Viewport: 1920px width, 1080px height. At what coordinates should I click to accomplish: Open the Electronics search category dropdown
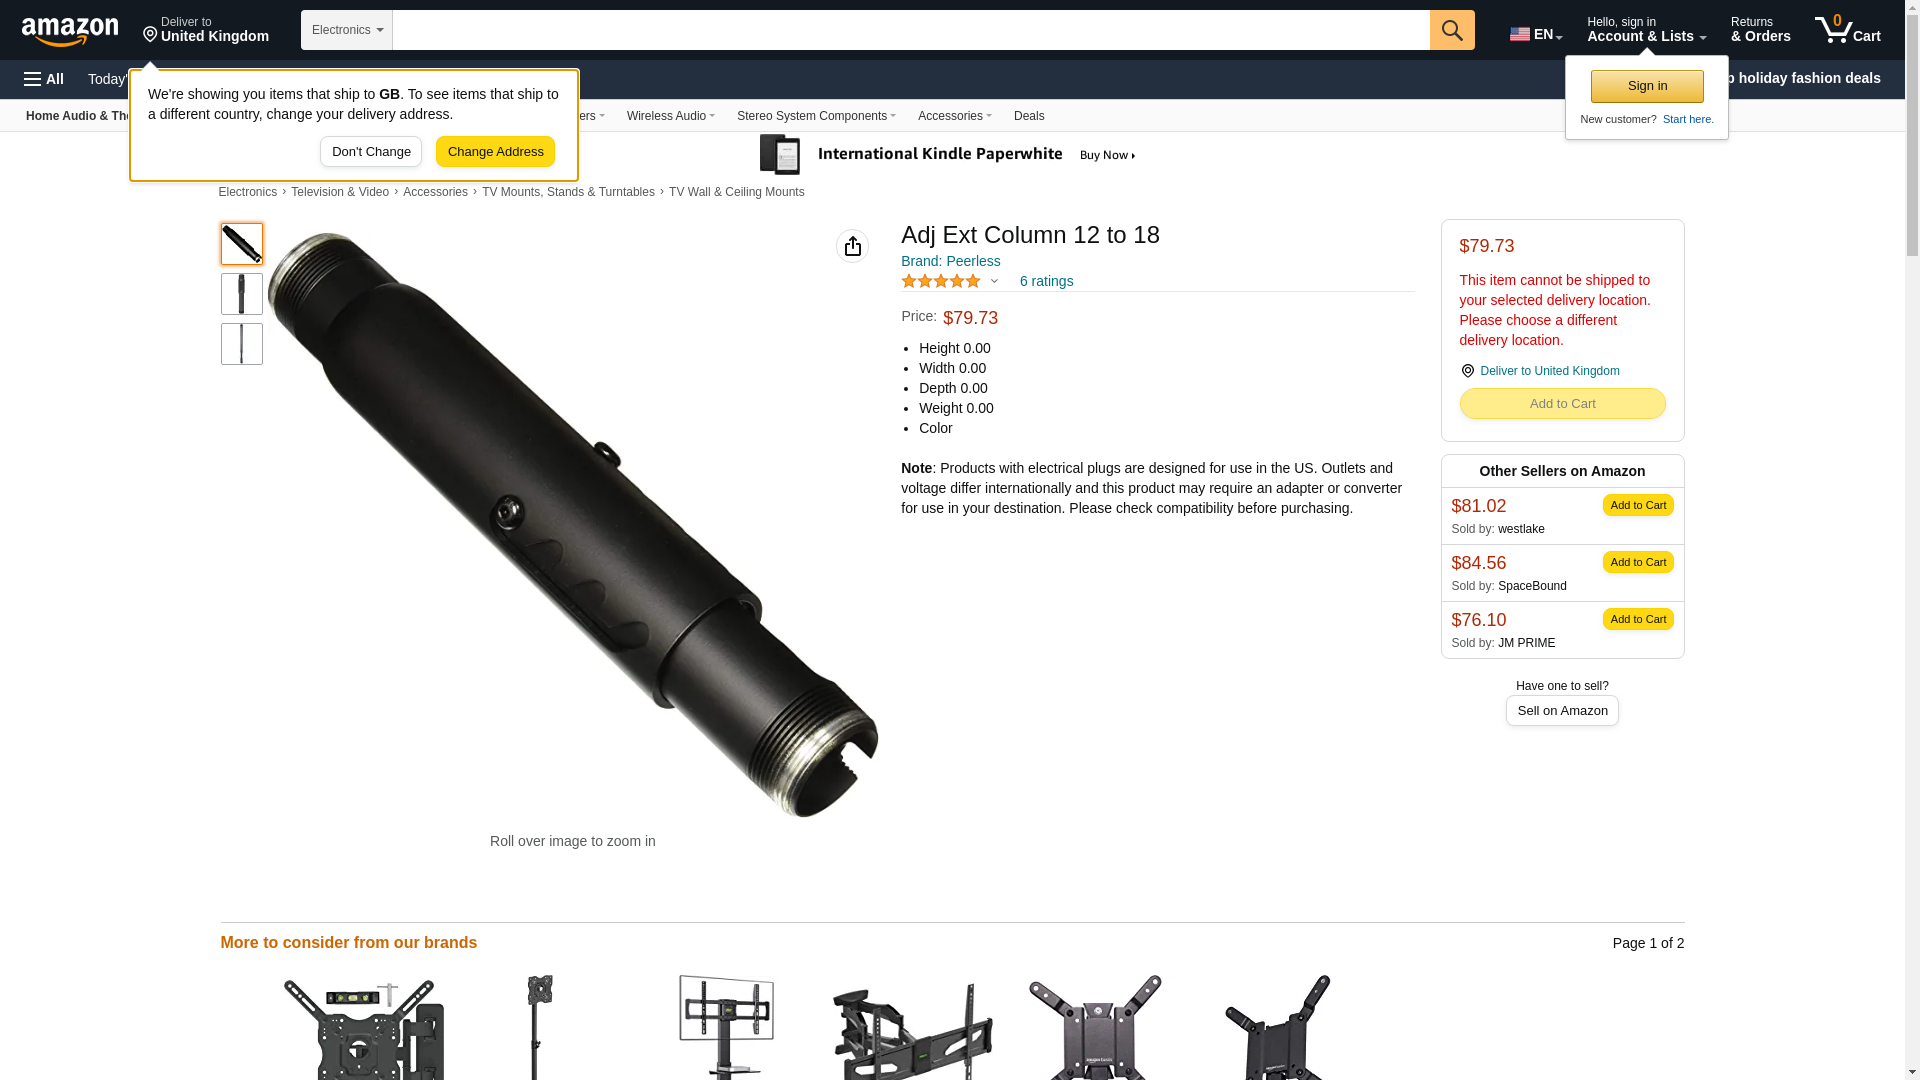(x=347, y=30)
